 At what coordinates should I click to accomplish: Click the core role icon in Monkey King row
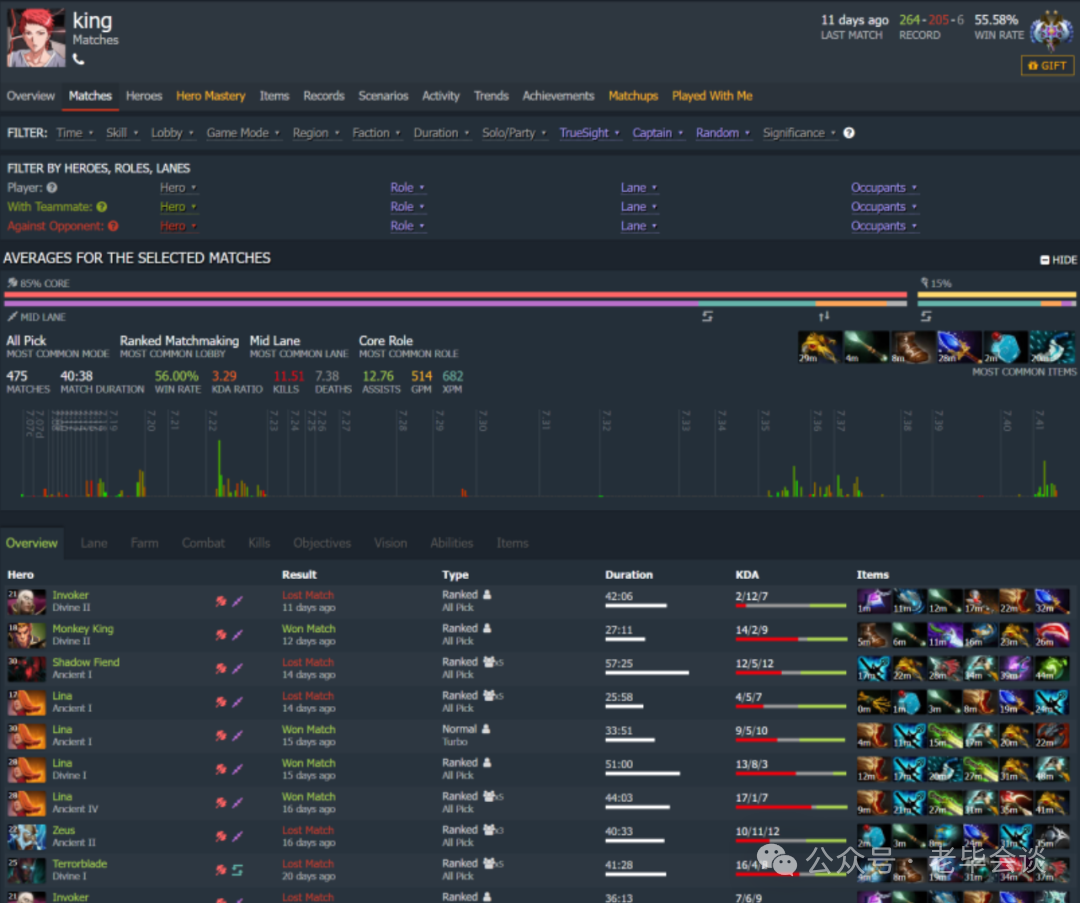221,635
